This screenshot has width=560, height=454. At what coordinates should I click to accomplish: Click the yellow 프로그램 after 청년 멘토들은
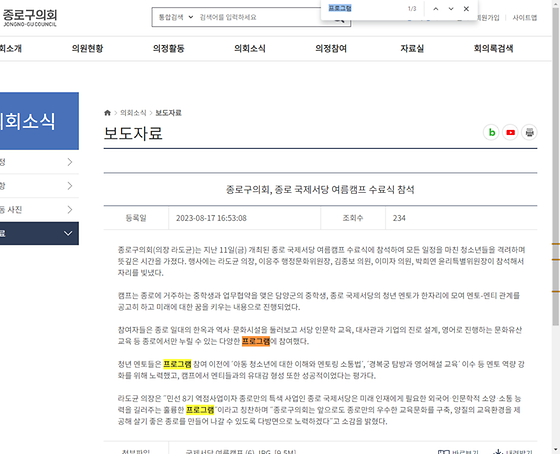click(x=177, y=364)
